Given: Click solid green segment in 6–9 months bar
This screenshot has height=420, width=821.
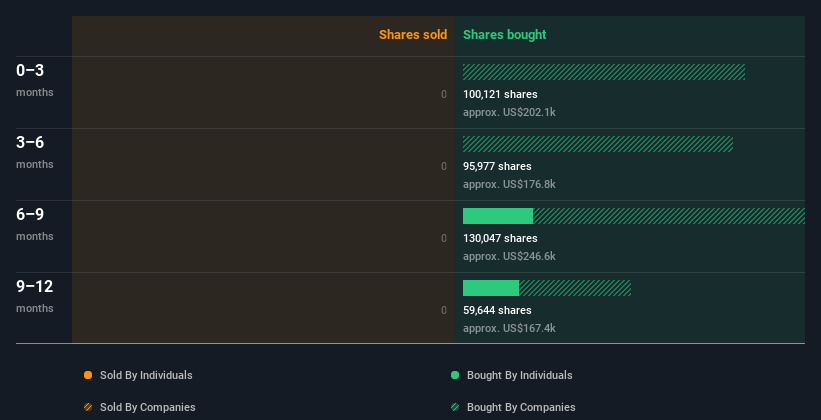Looking at the screenshot, I should point(498,216).
